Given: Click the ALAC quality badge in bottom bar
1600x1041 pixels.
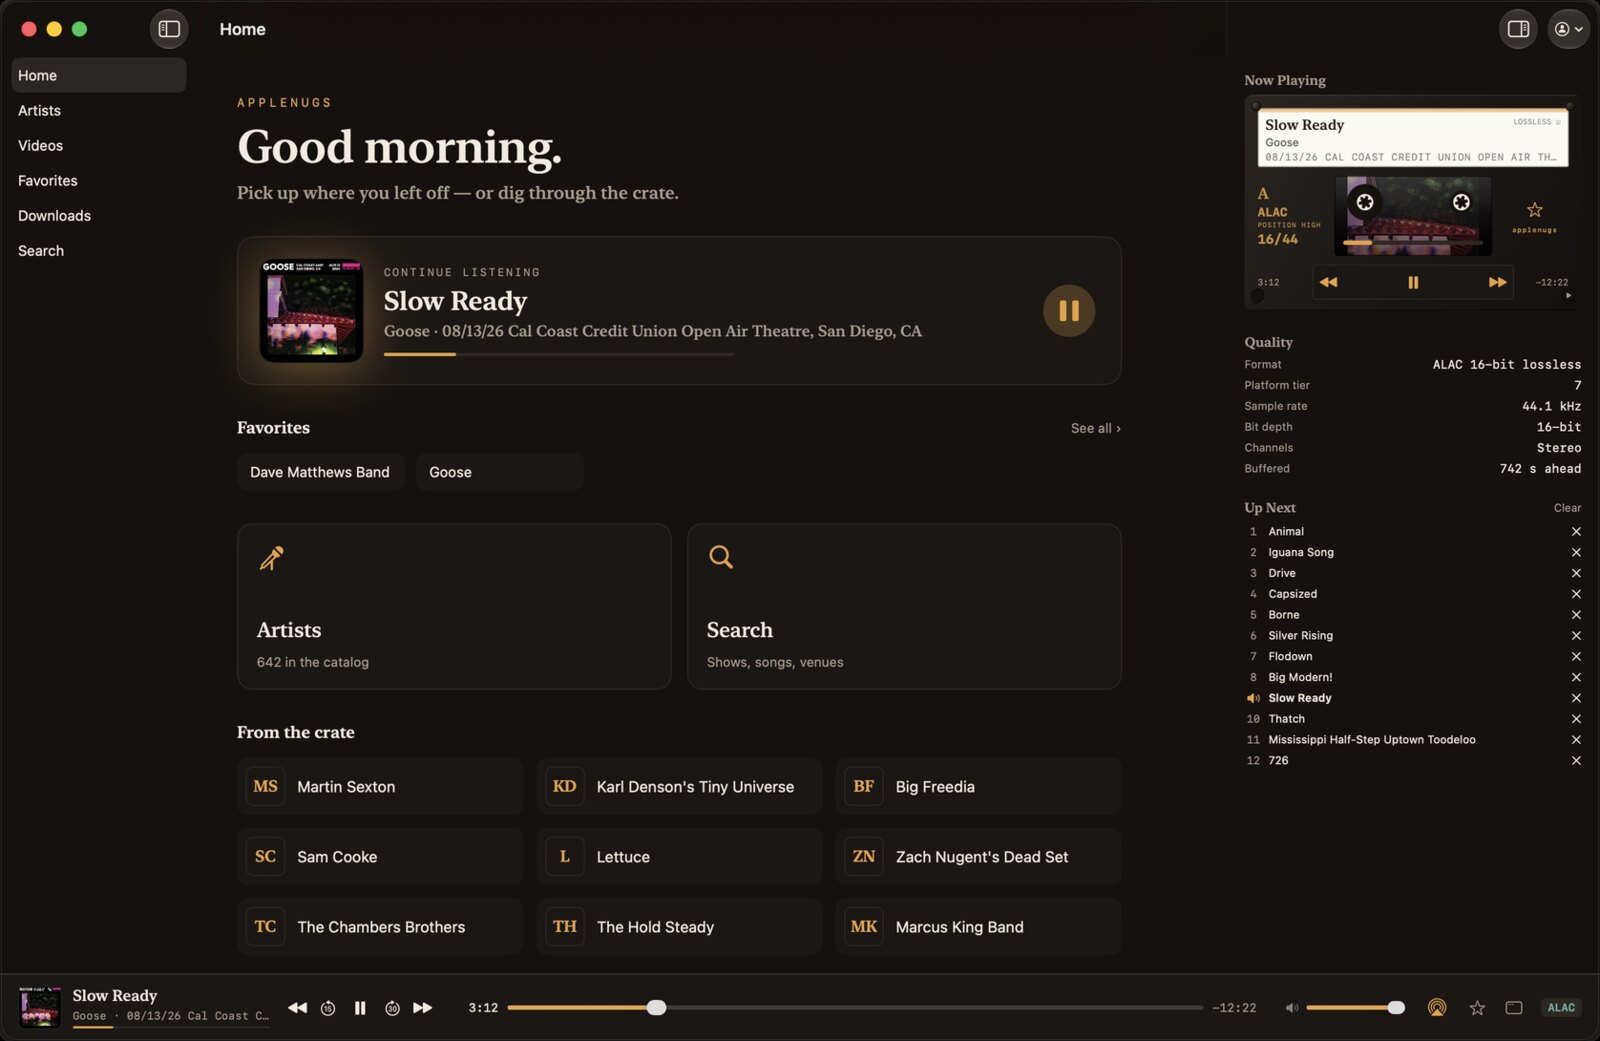Looking at the screenshot, I should click(1561, 1008).
